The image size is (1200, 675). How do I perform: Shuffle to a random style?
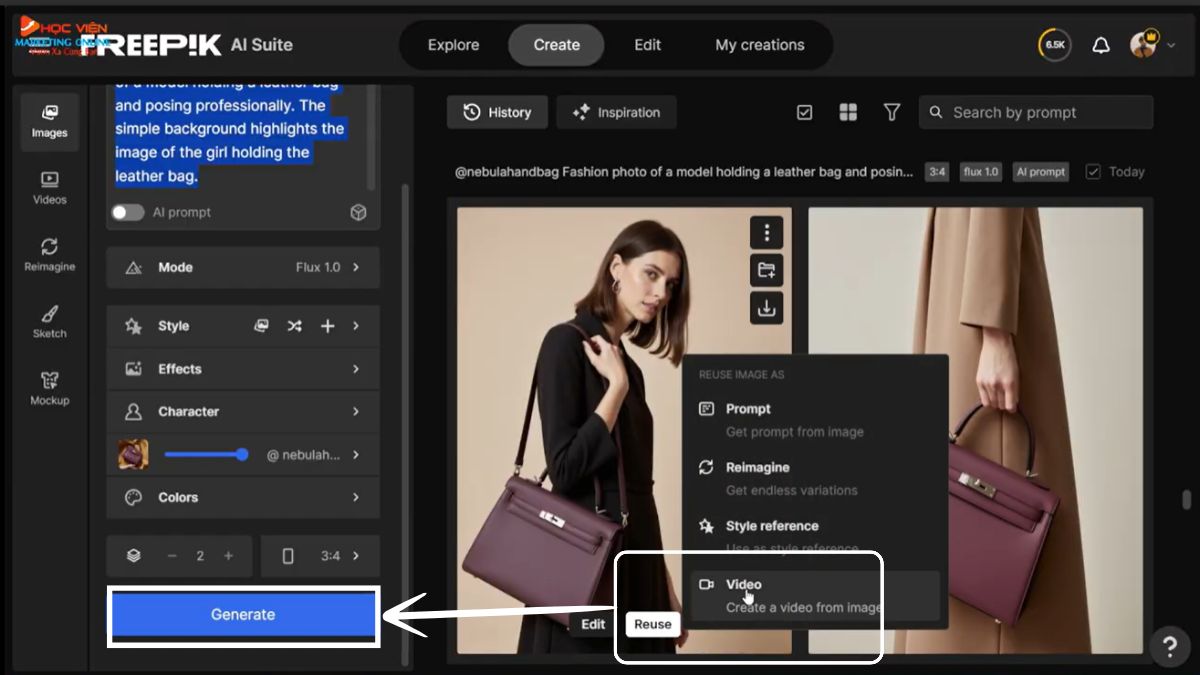294,326
